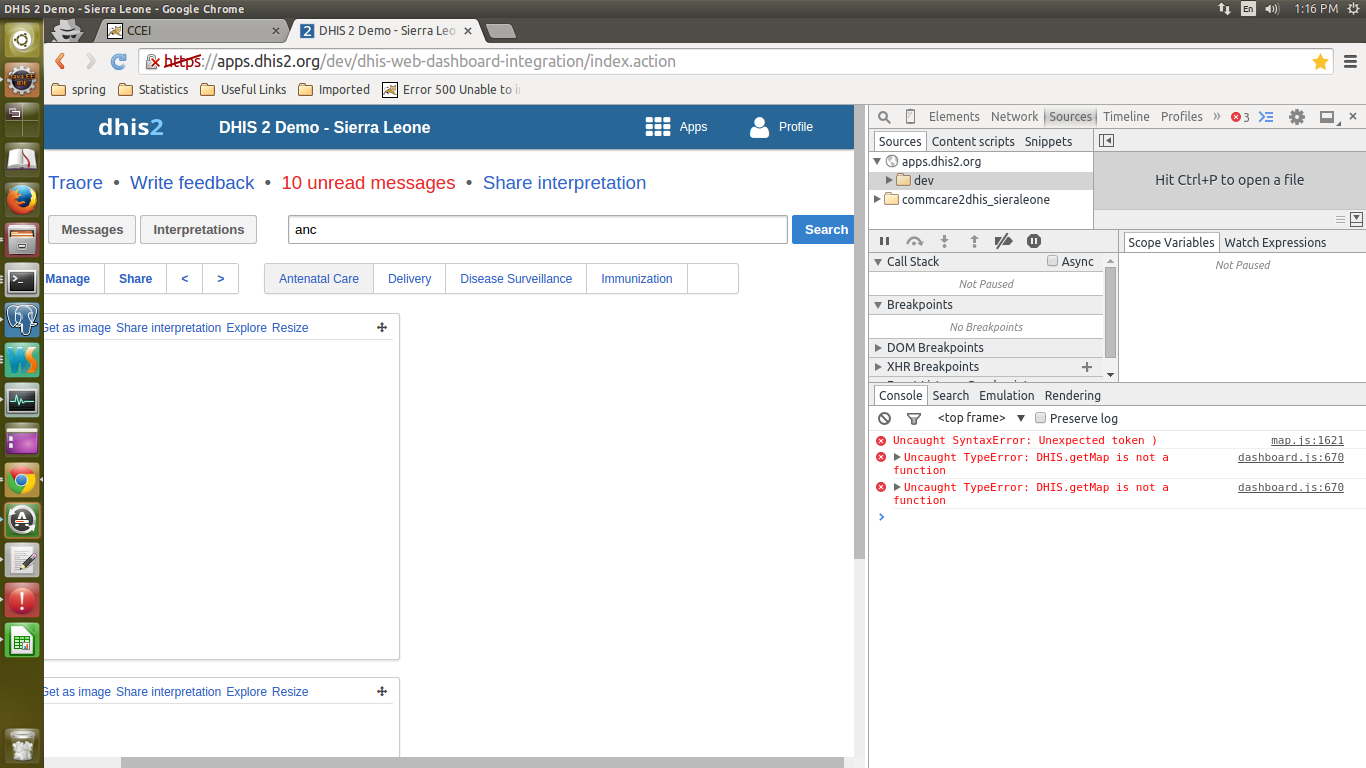
Task: Toggle the device mode phone icon
Action: point(910,117)
